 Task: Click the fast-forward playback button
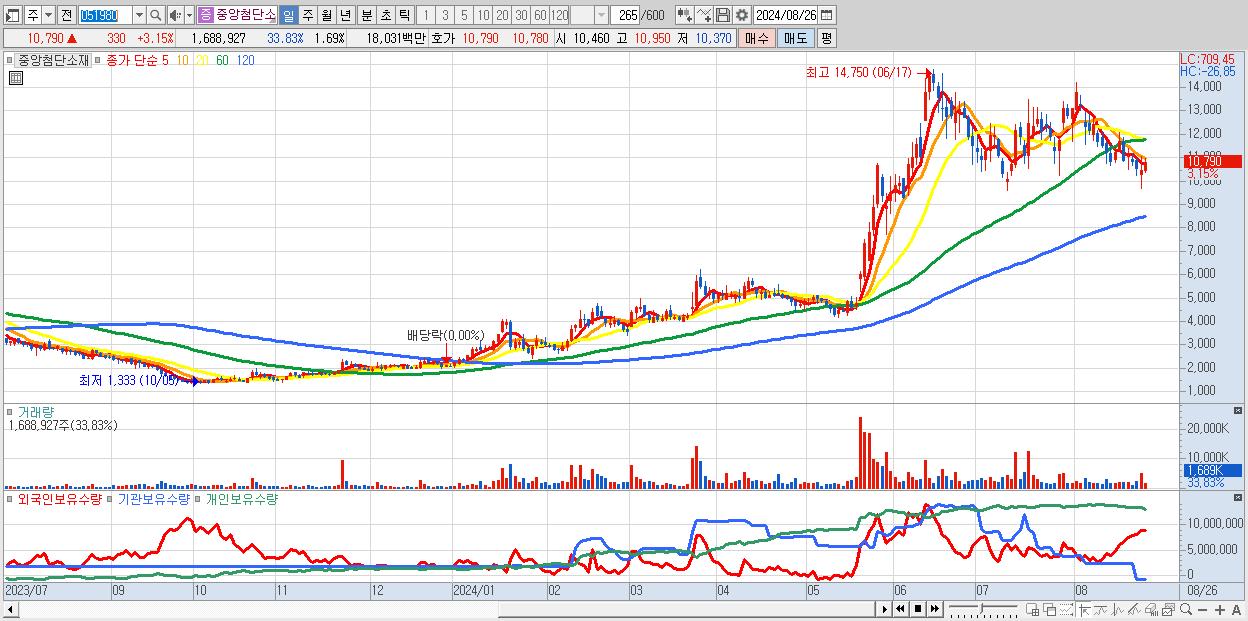pos(934,609)
